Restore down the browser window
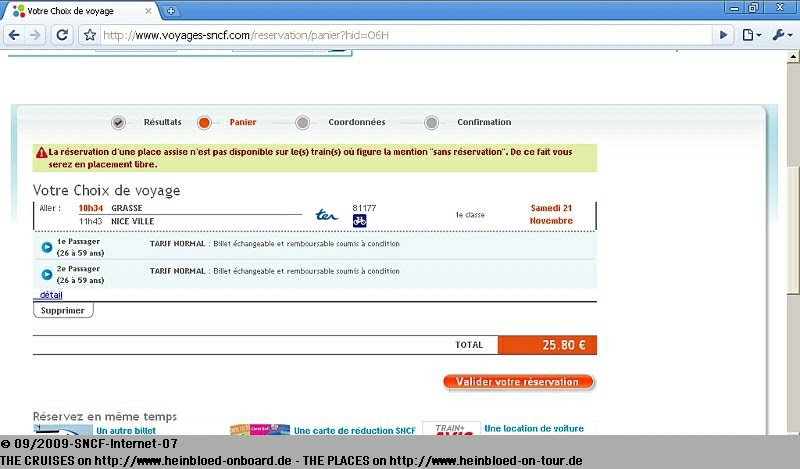The width and height of the screenshot is (800, 469). click(x=753, y=8)
